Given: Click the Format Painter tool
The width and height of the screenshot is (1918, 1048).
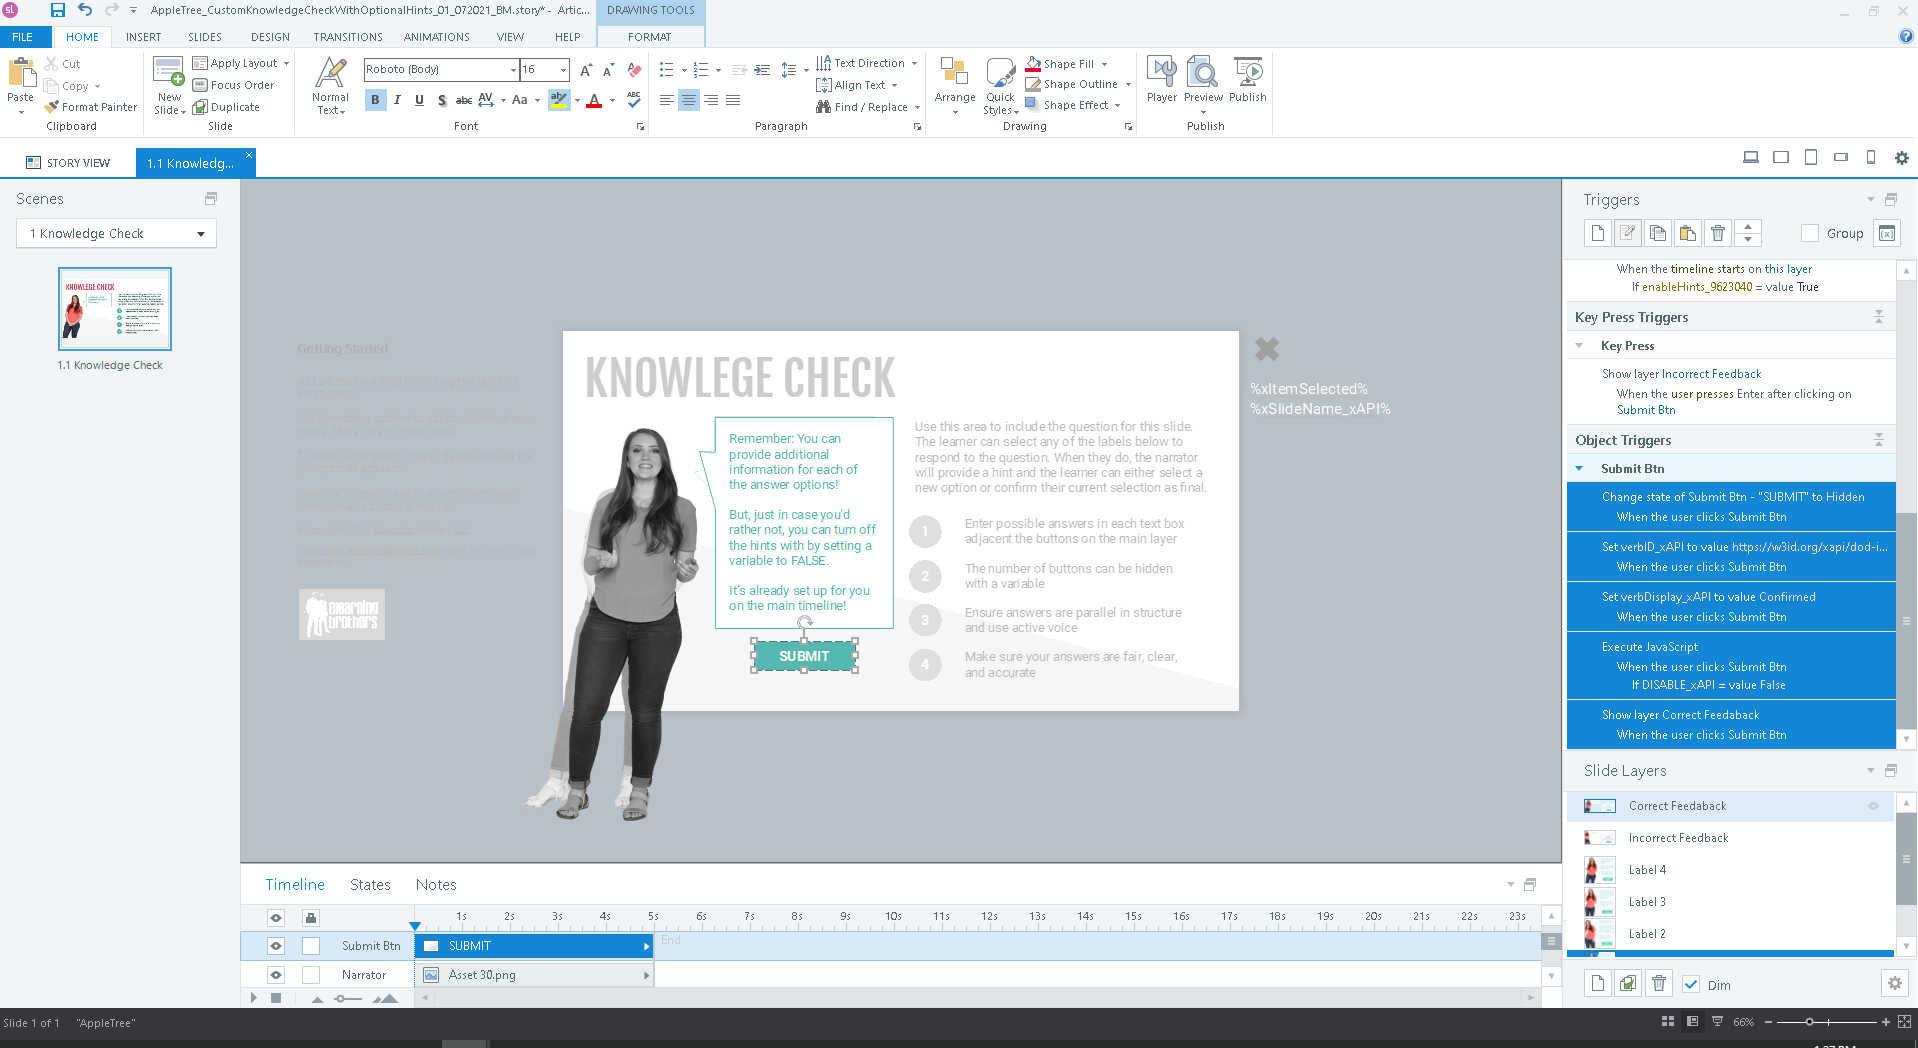Looking at the screenshot, I should [x=91, y=107].
